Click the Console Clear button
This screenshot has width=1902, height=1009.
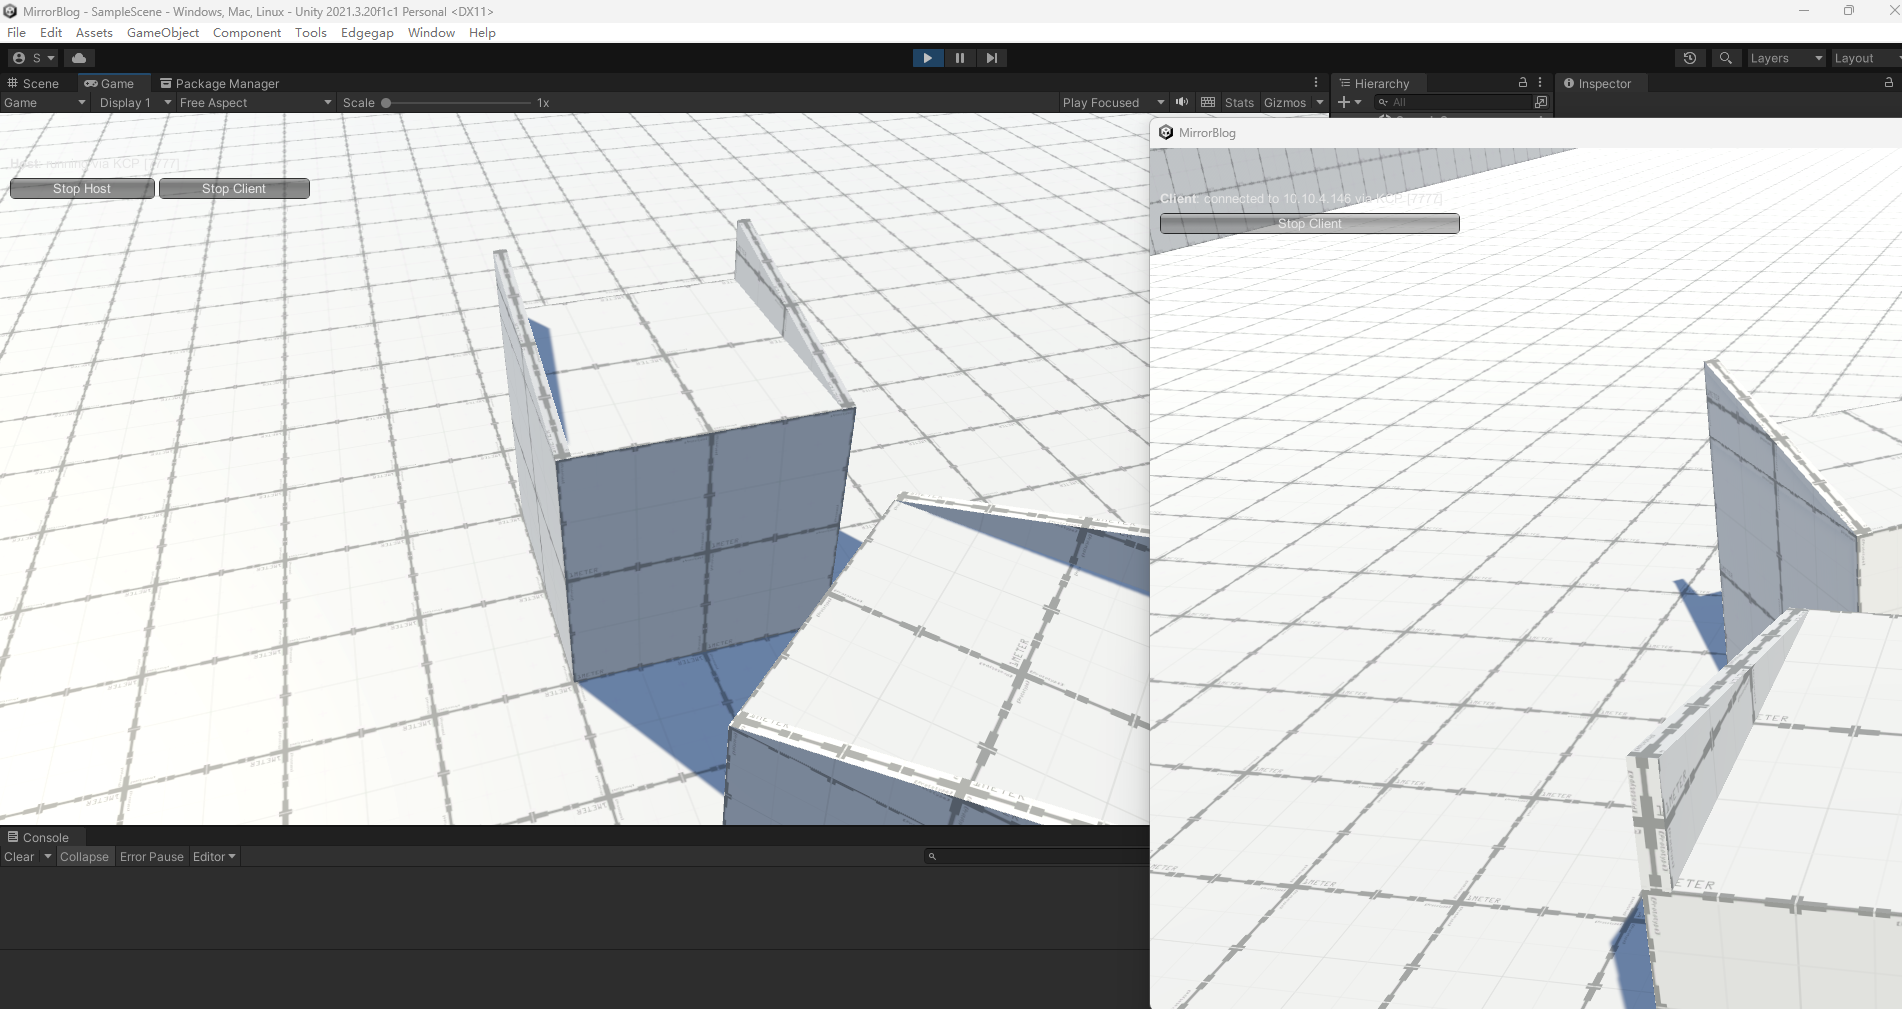coord(19,856)
